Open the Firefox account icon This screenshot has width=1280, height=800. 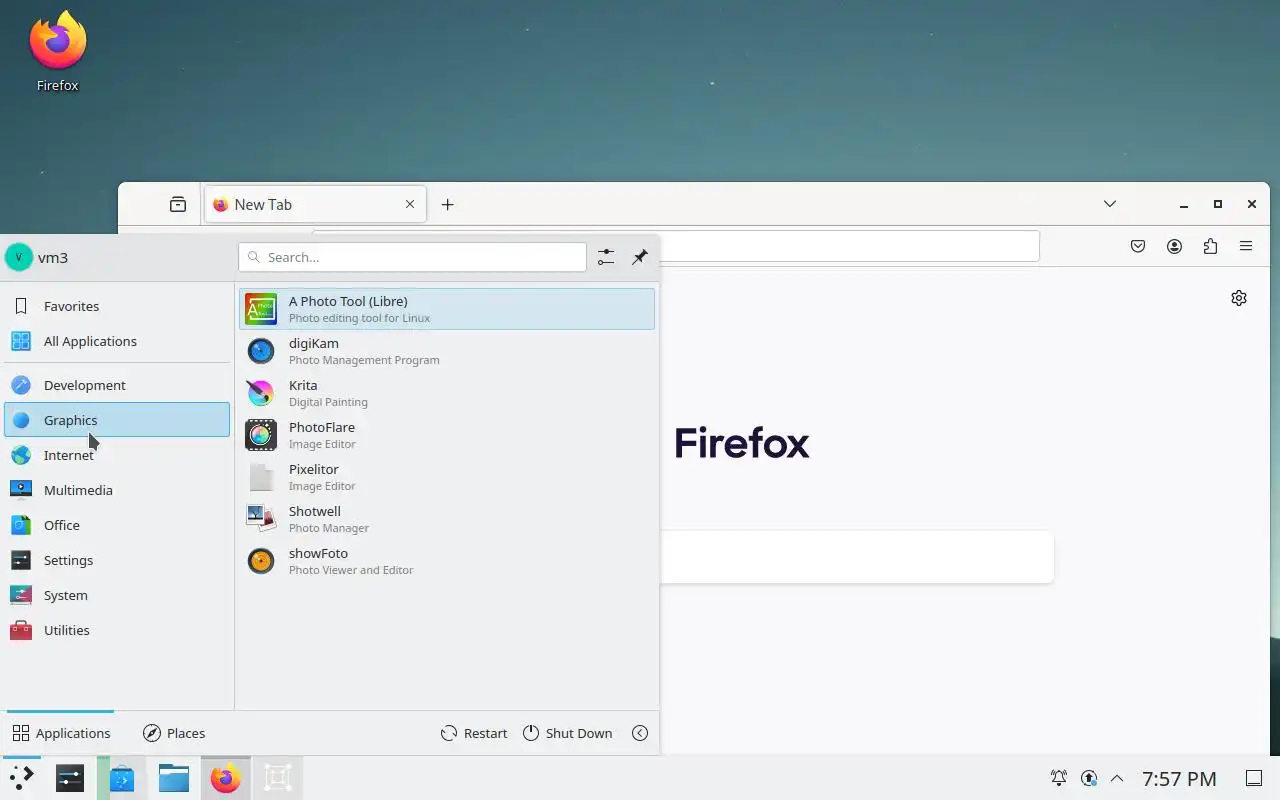pos(1174,246)
